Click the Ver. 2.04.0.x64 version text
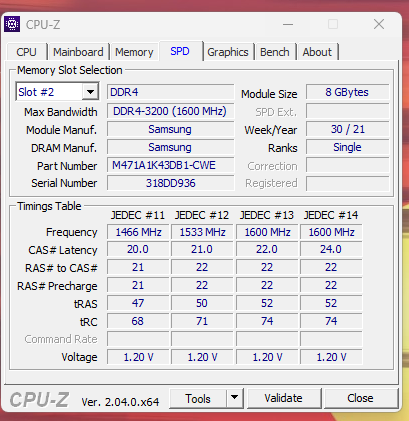The image size is (409, 421). (x=120, y=402)
